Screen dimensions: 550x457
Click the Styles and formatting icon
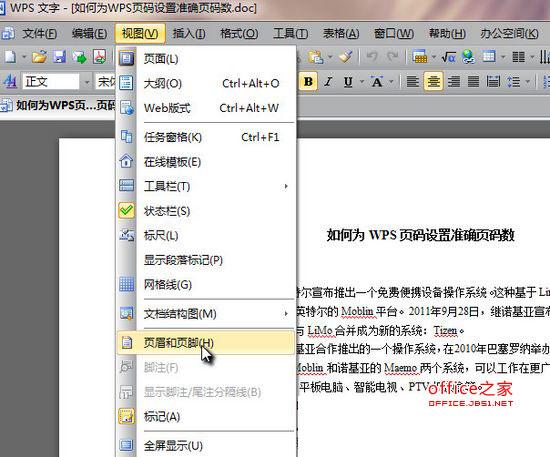tap(10, 82)
